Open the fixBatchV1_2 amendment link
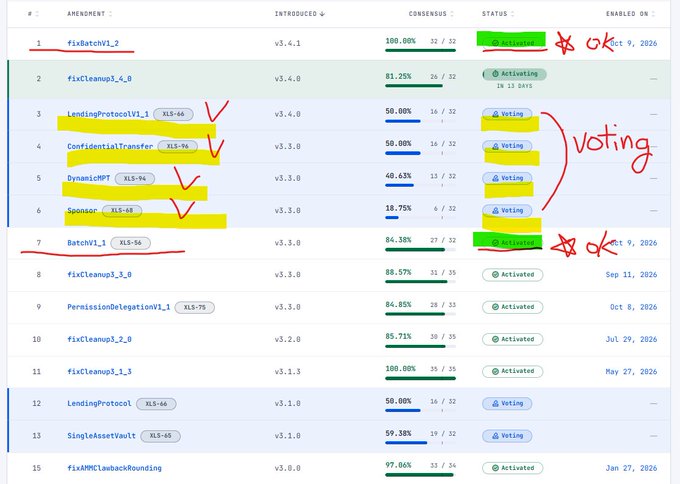 (x=93, y=43)
